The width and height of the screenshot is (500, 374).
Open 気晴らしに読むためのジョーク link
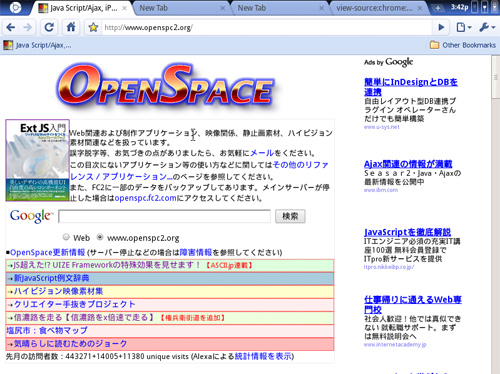point(70,344)
